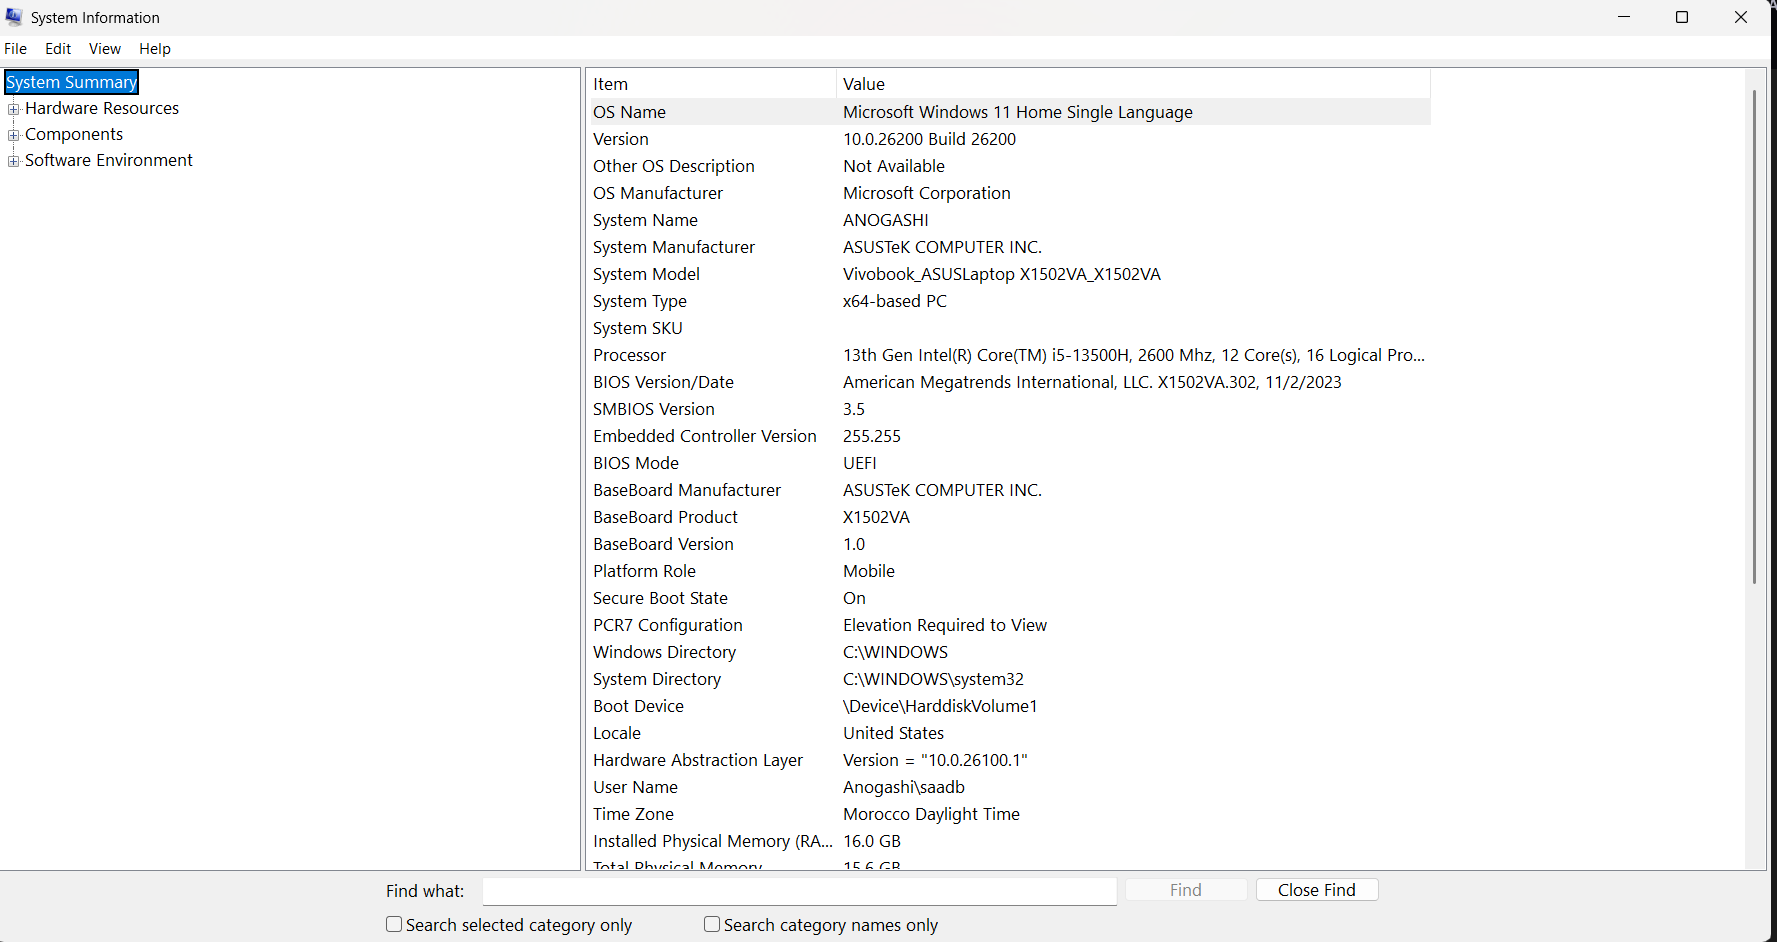Viewport: 1777px width, 942px height.
Task: Select the User Name item
Action: tap(635, 787)
